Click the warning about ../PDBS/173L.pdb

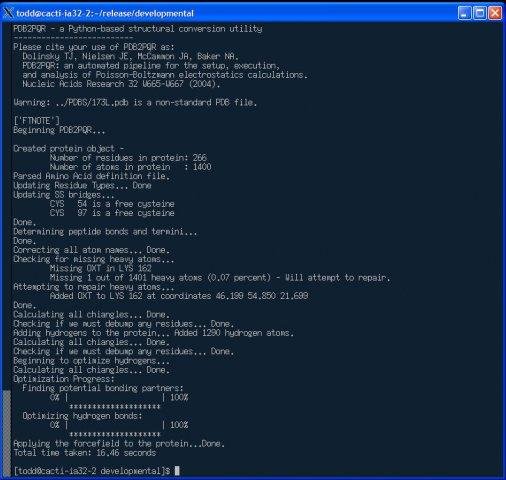pyautogui.click(x=135, y=102)
